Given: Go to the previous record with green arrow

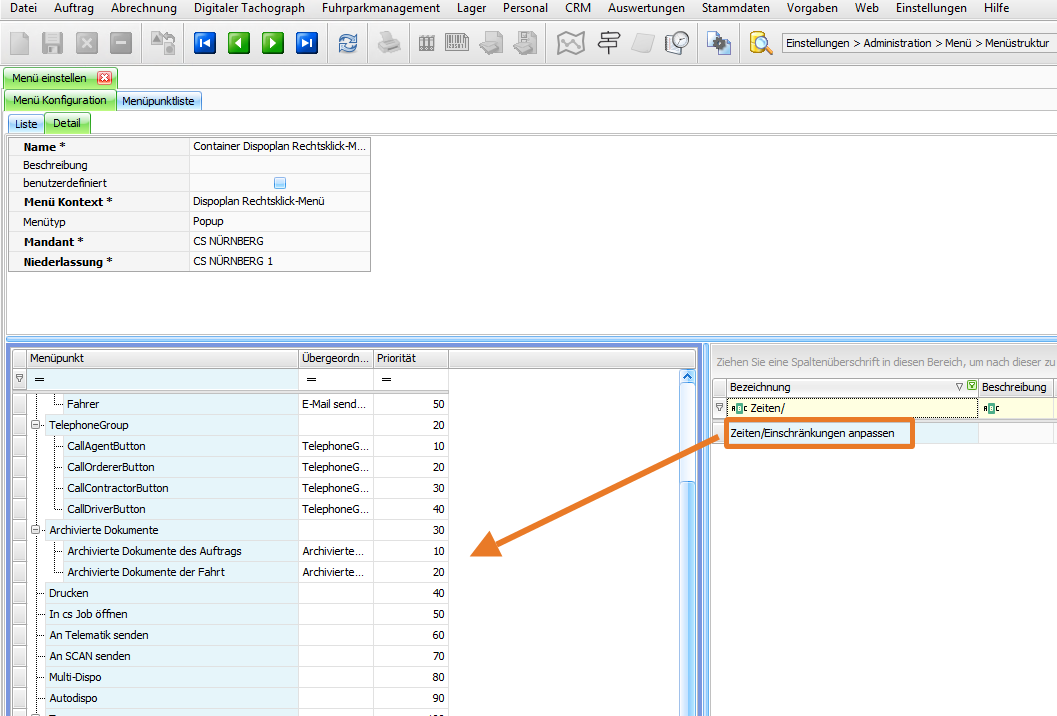Looking at the screenshot, I should tap(239, 43).
